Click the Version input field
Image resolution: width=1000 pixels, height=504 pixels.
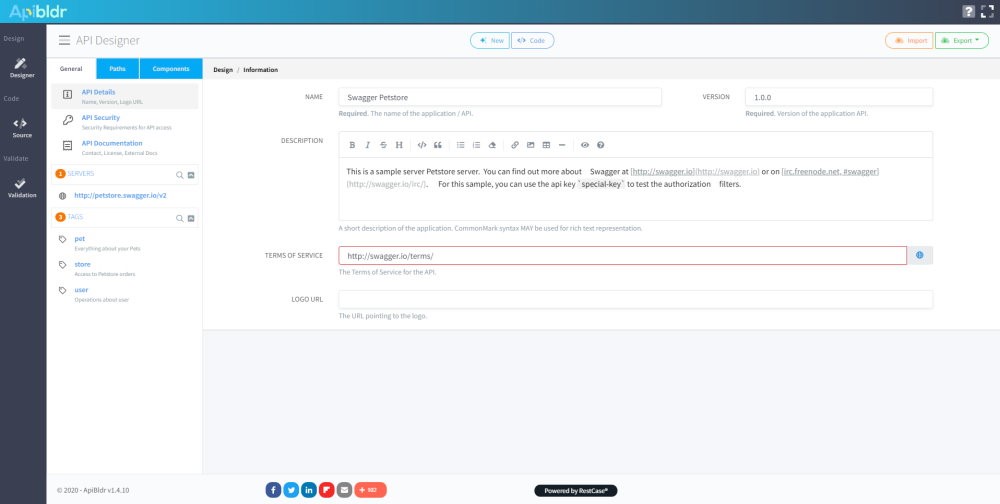[x=839, y=97]
